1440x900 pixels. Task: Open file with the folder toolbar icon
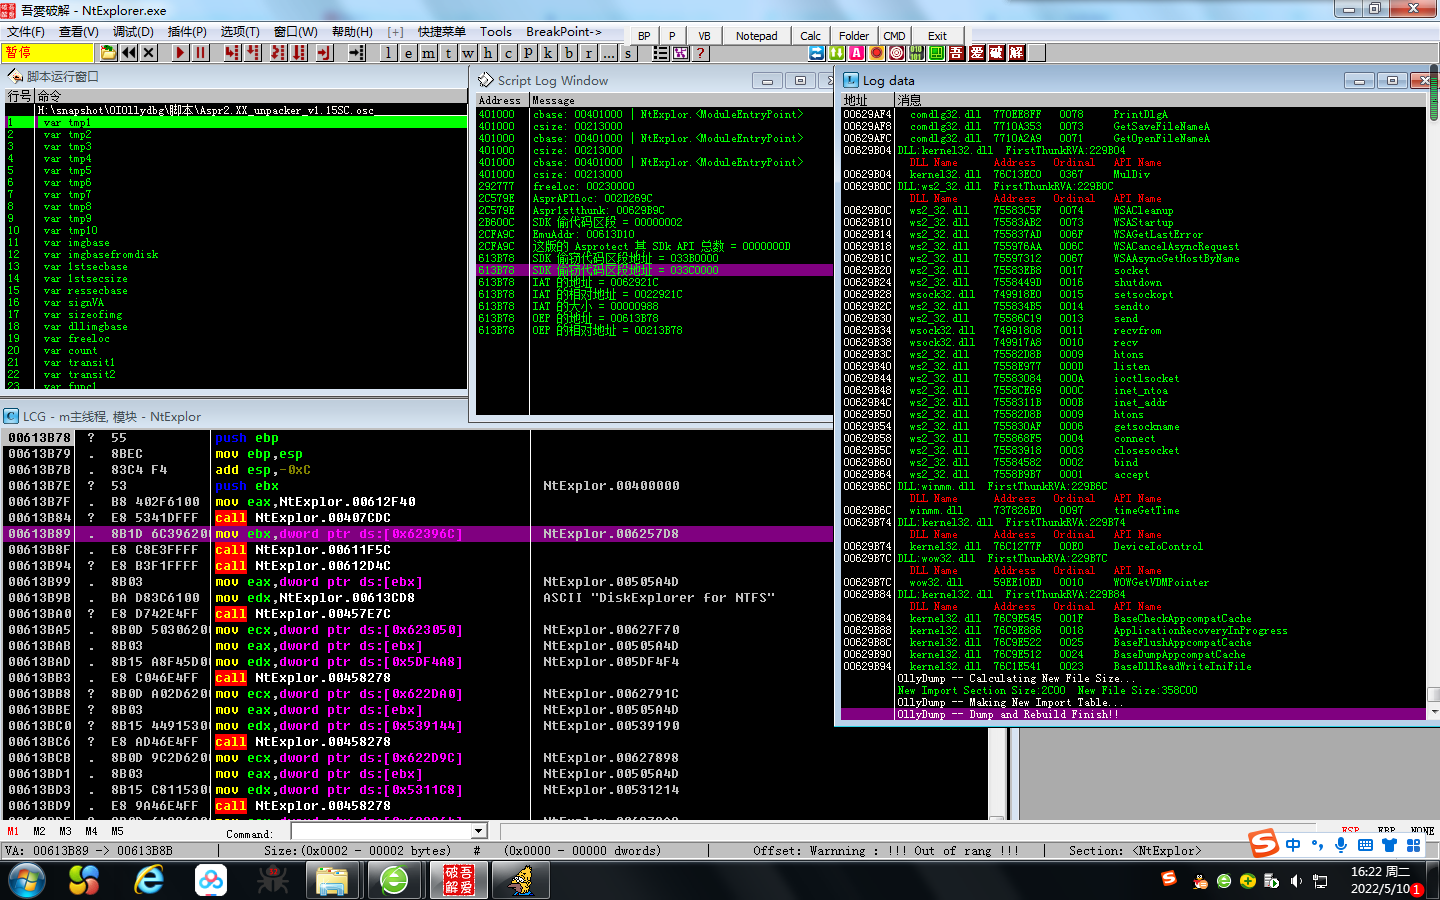click(108, 53)
